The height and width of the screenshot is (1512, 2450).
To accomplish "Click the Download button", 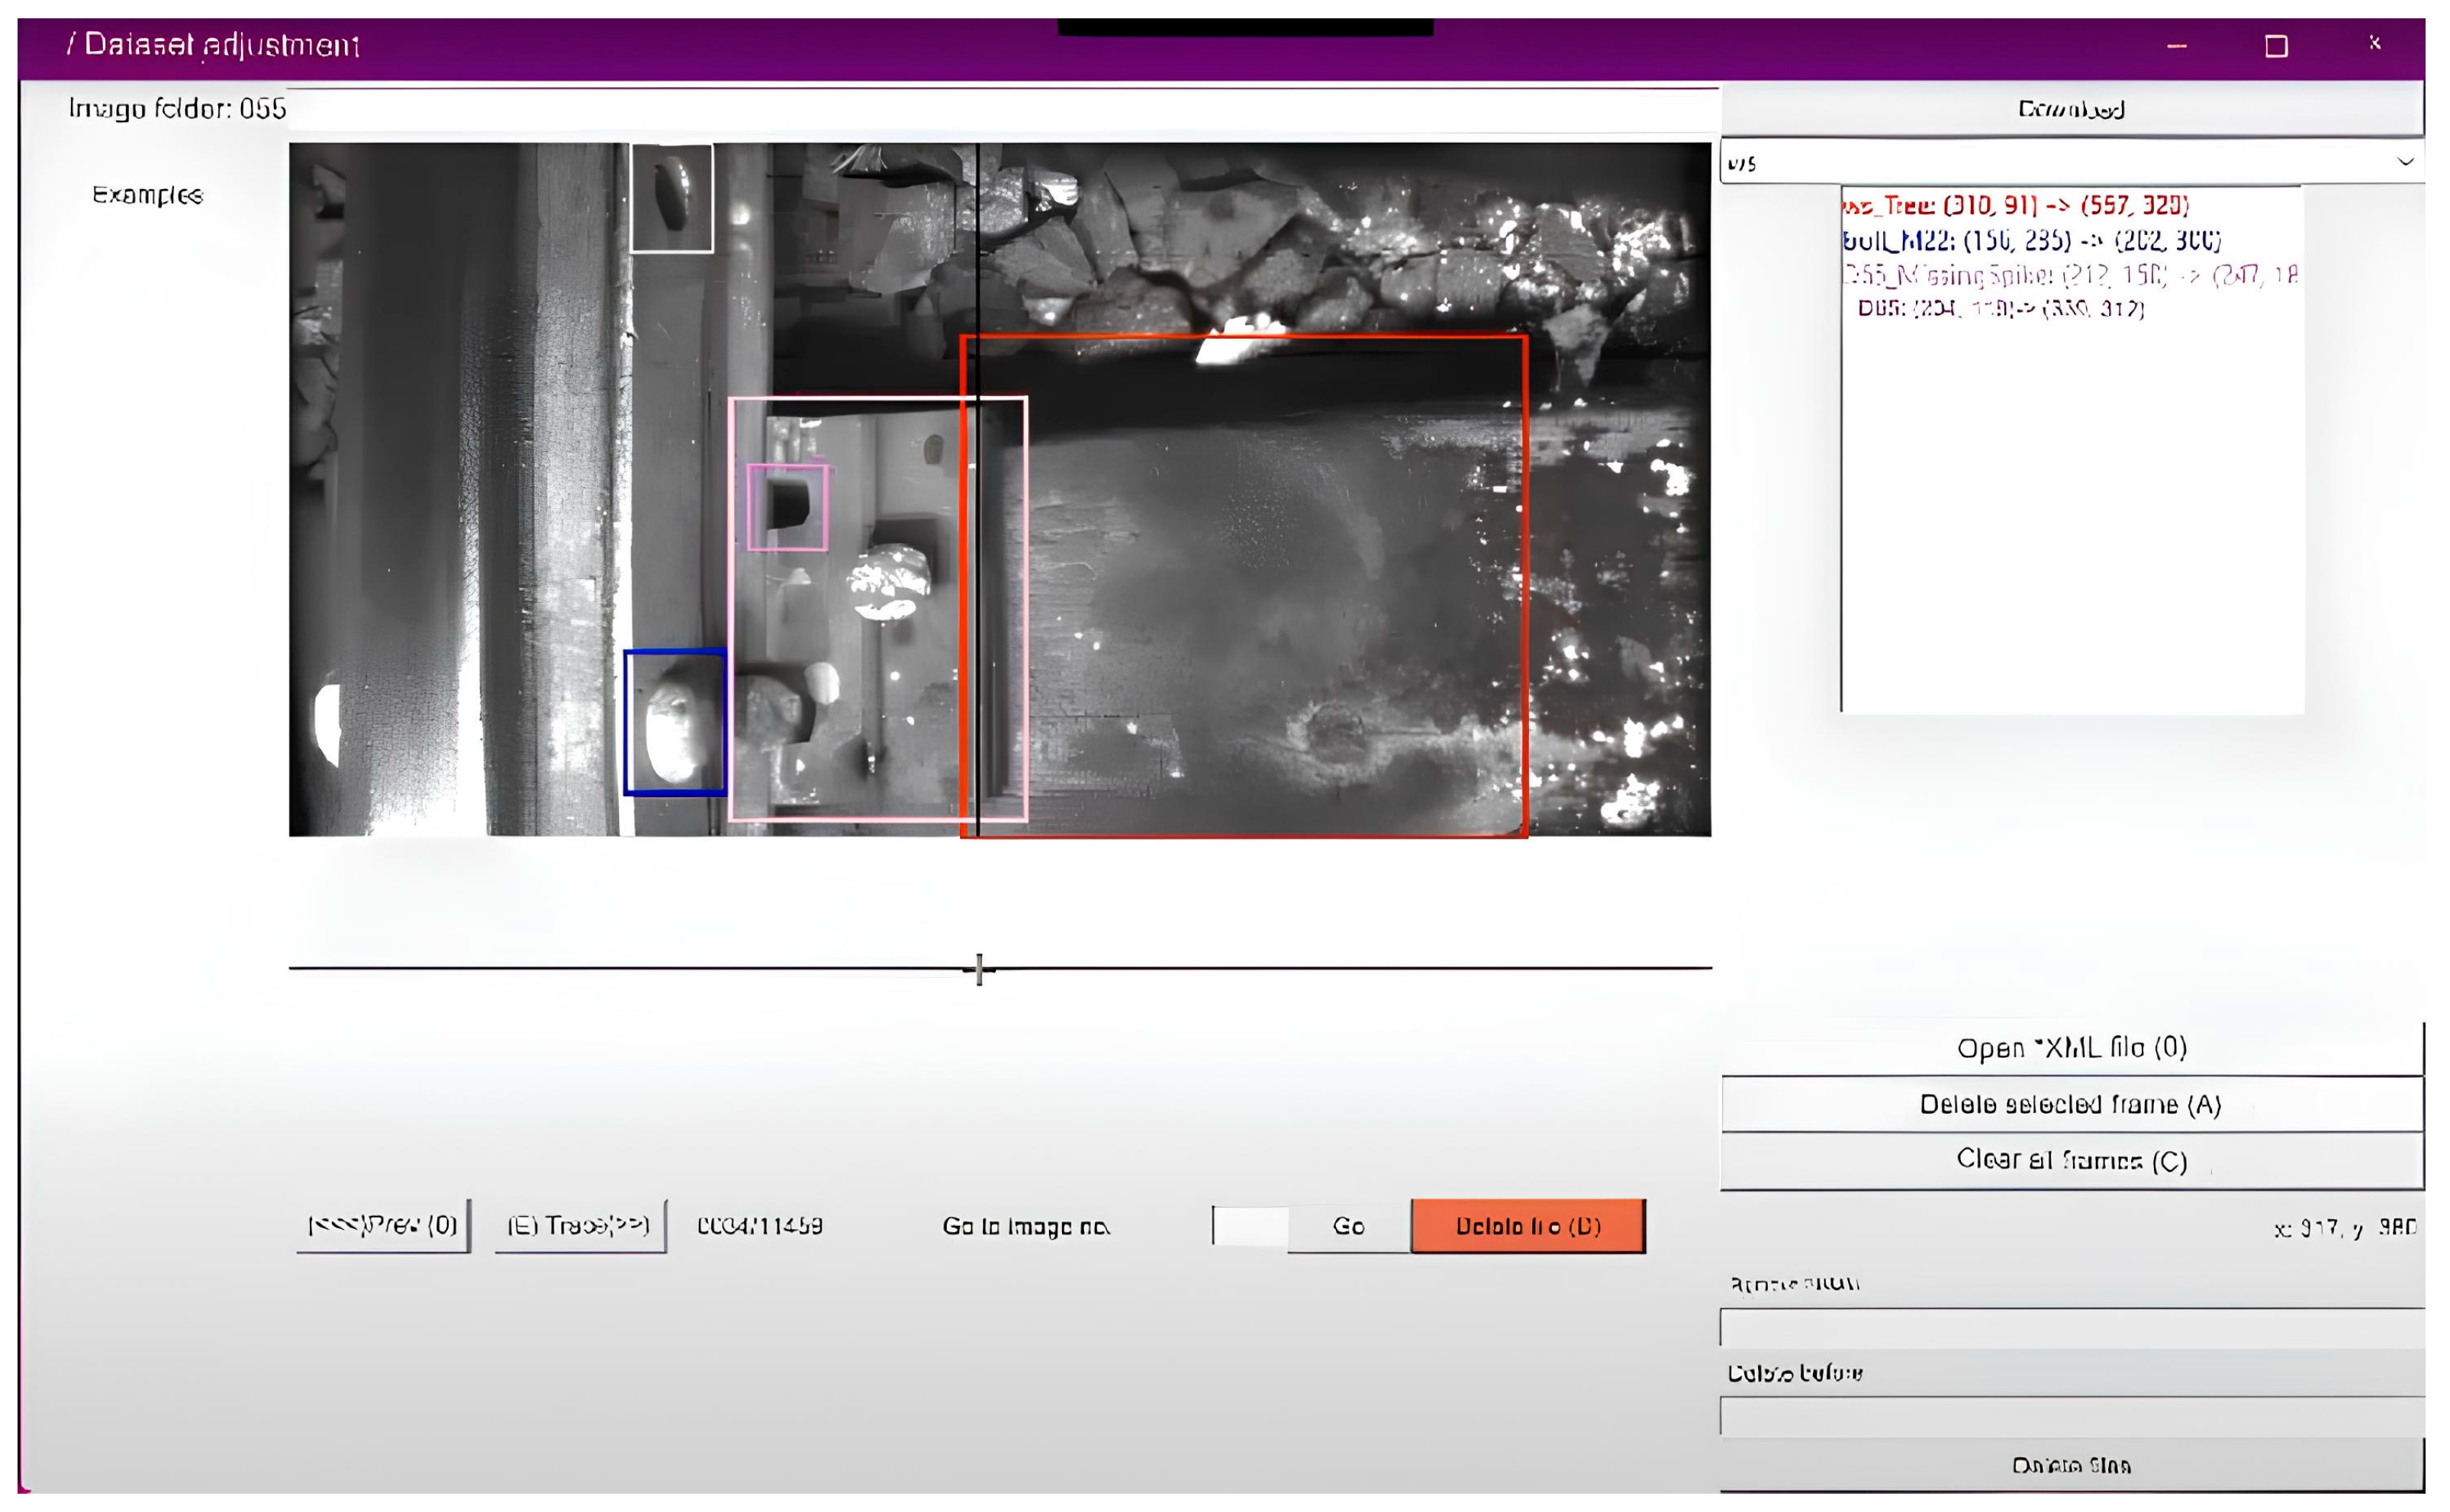I will point(2070,109).
